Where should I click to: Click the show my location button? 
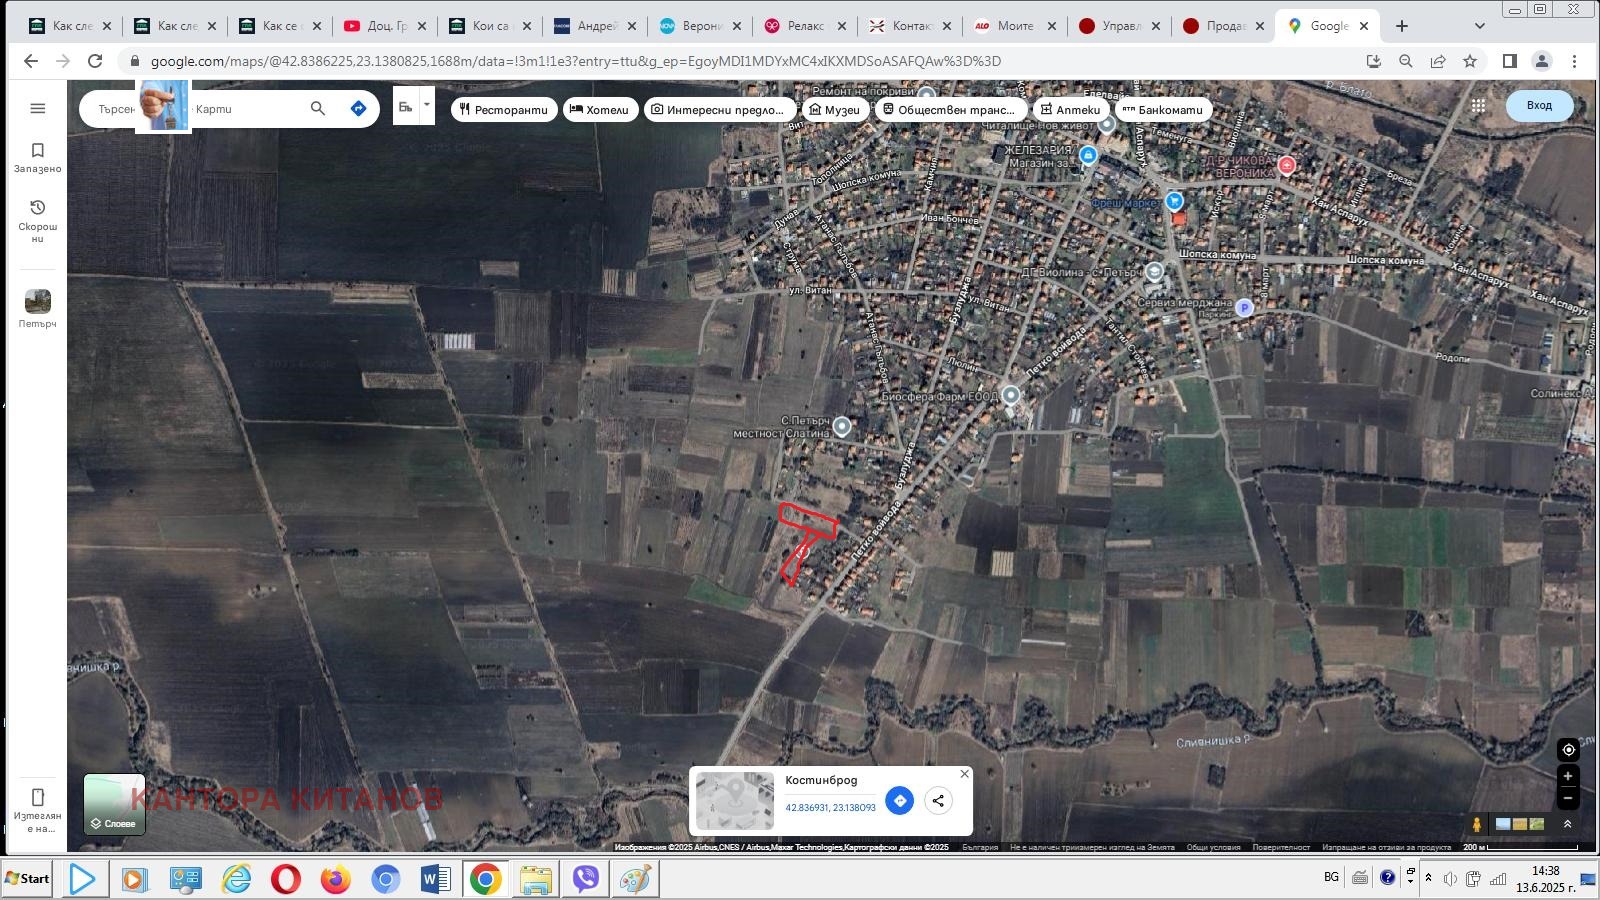tap(1568, 750)
